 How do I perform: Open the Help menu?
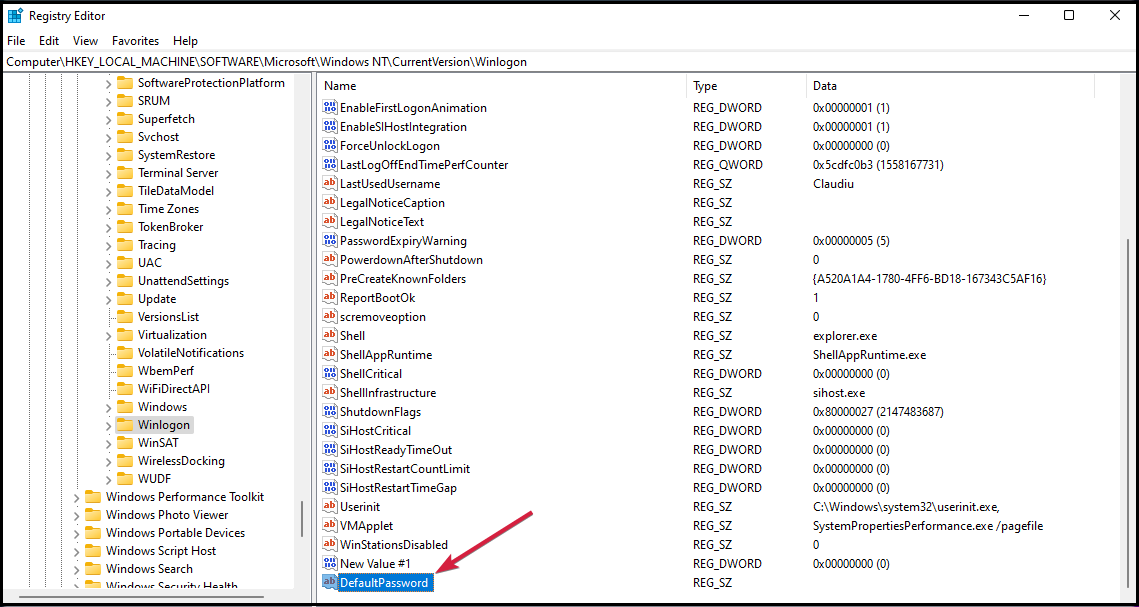point(185,41)
